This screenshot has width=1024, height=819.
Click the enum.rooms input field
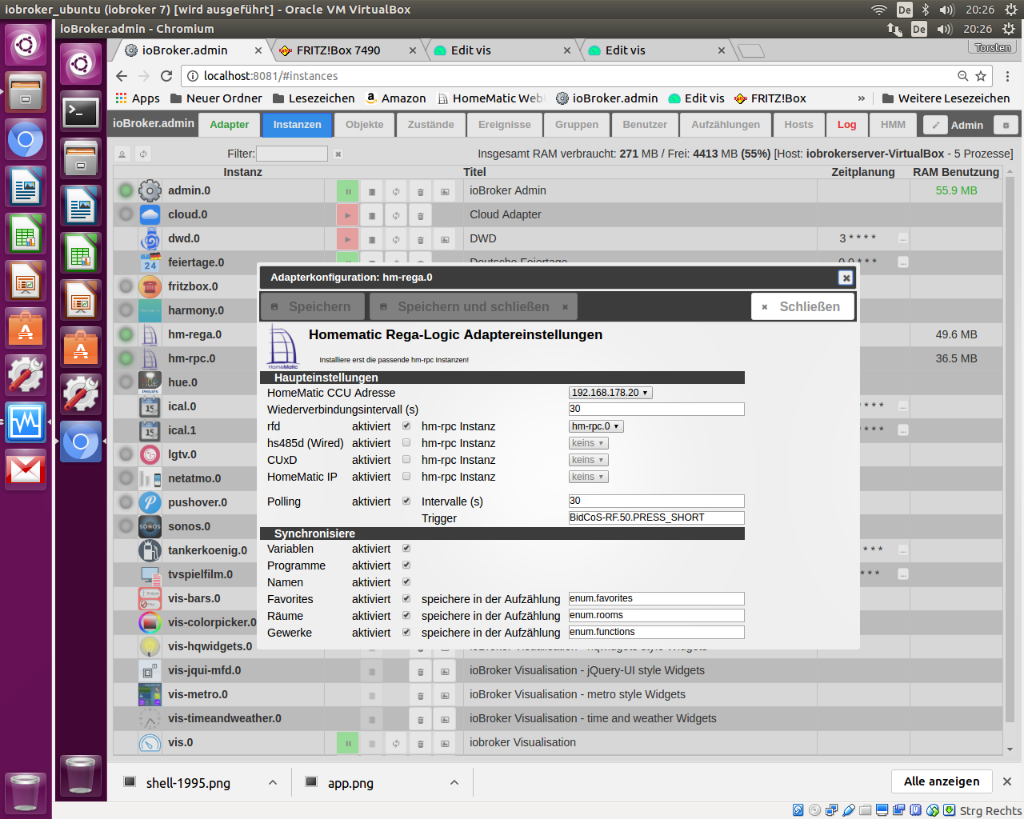[x=656, y=616]
